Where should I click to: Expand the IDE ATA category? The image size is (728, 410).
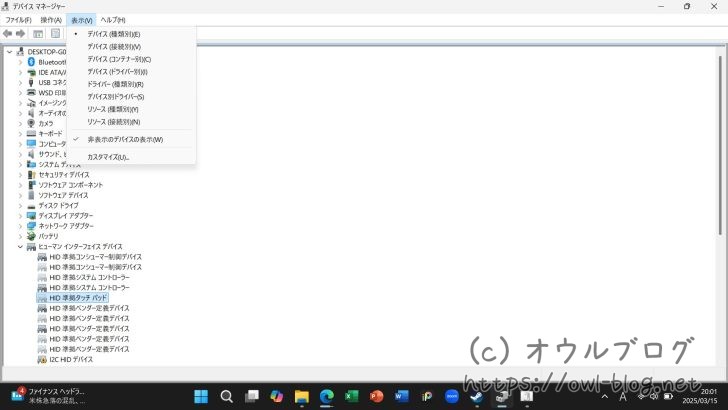(20, 72)
